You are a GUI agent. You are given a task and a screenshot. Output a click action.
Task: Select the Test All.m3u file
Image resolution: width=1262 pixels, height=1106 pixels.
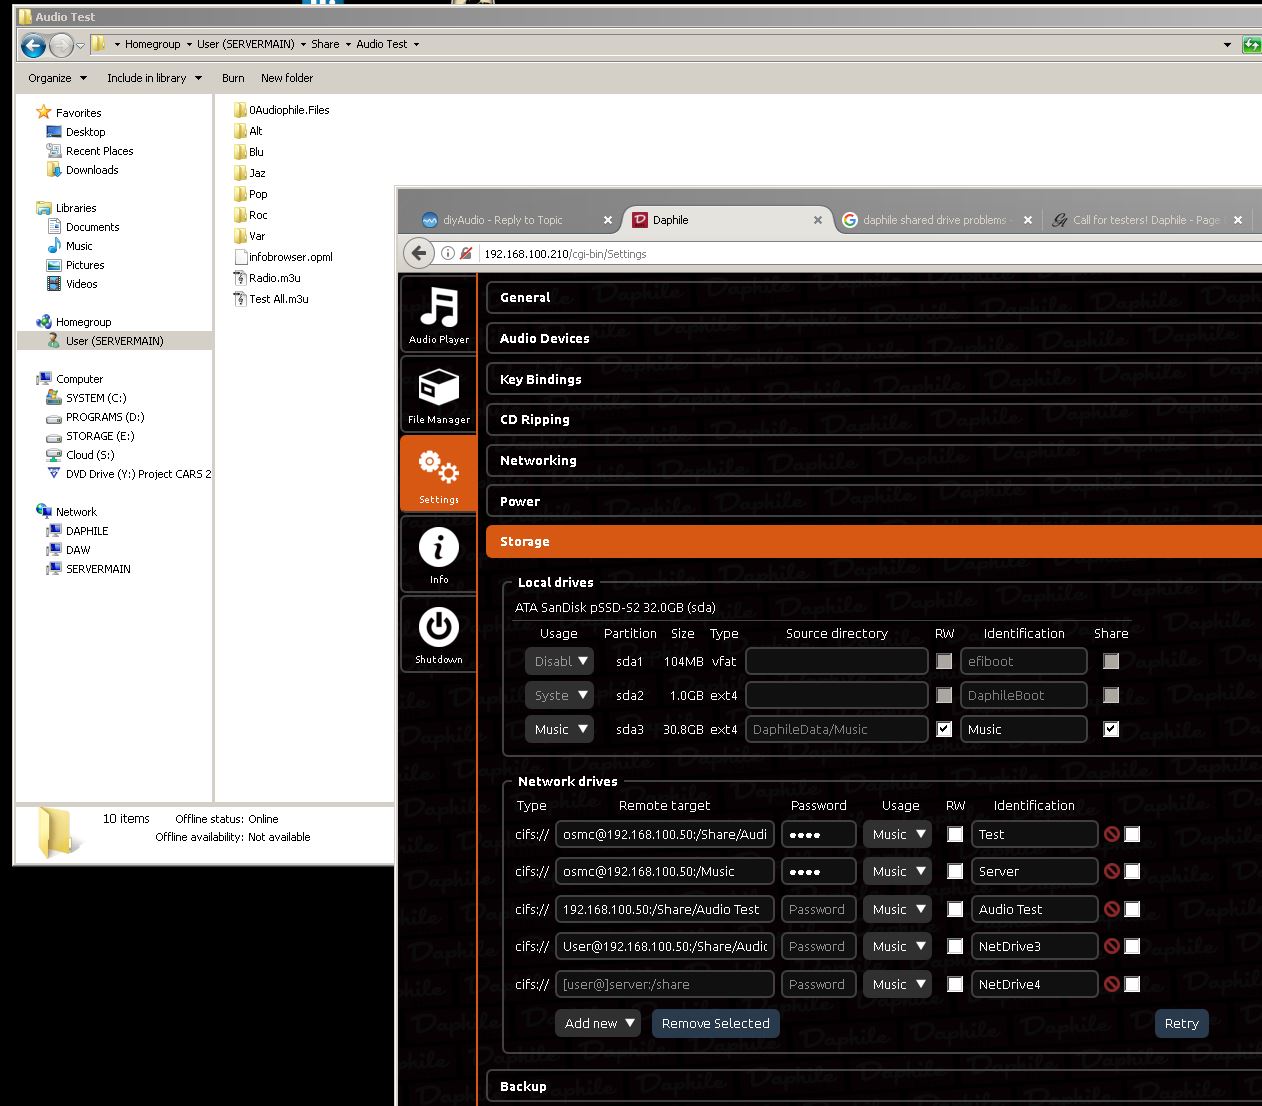coord(271,299)
